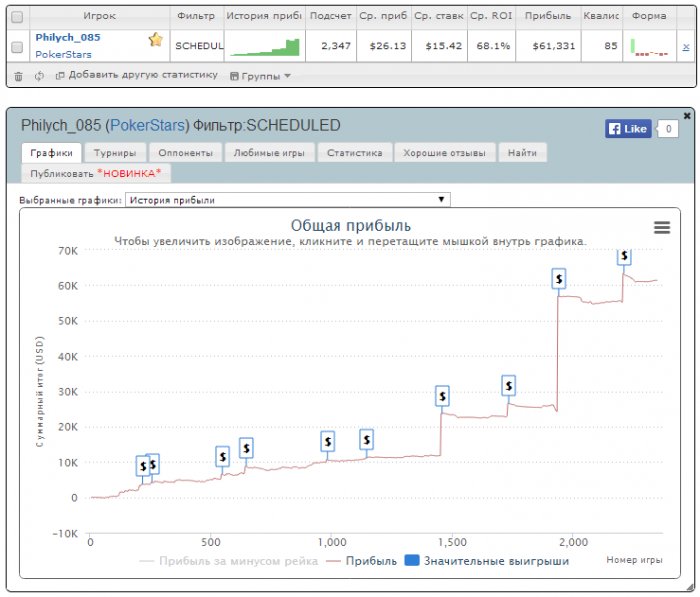
Task: Tick the checkbox for the Philych_085 row
Action: coord(16,47)
